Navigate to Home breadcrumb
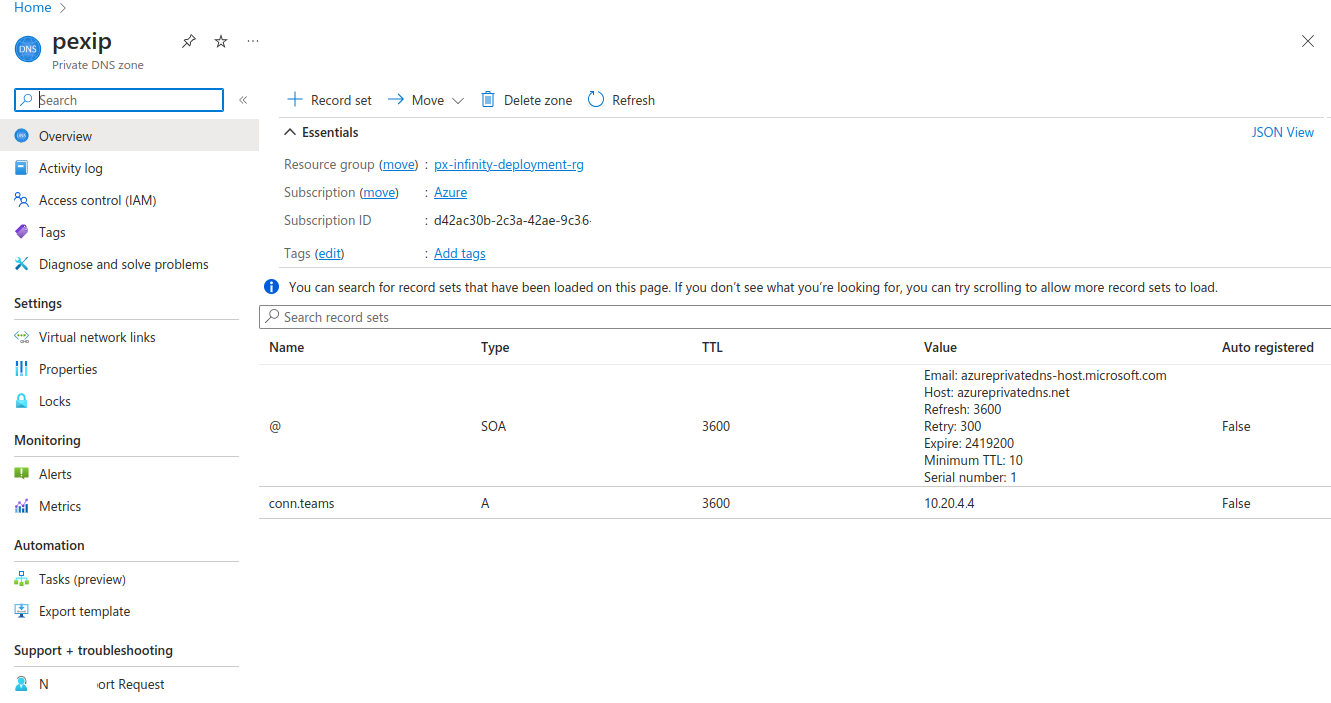The height and width of the screenshot is (703, 1331). [x=32, y=7]
